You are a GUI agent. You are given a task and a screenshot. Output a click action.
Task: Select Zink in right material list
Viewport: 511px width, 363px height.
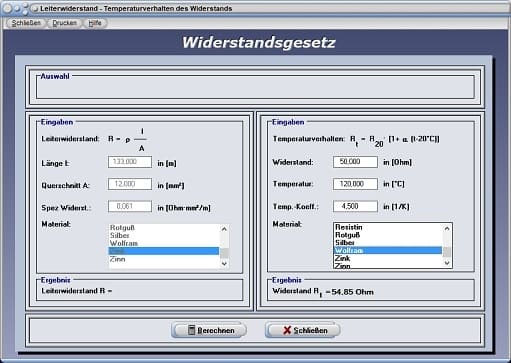[388, 258]
